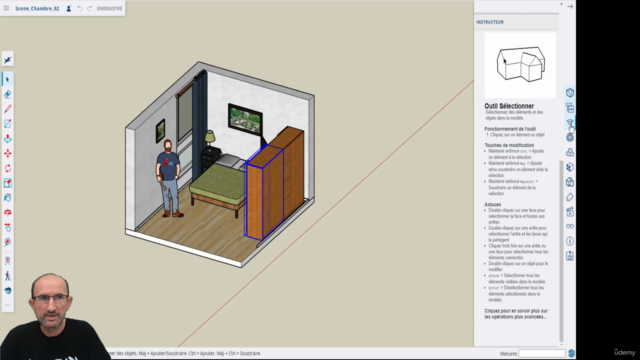Screen dimensions: 640x360
Task: Select the Pan hand tool
Action: pyautogui.click(x=8, y=227)
